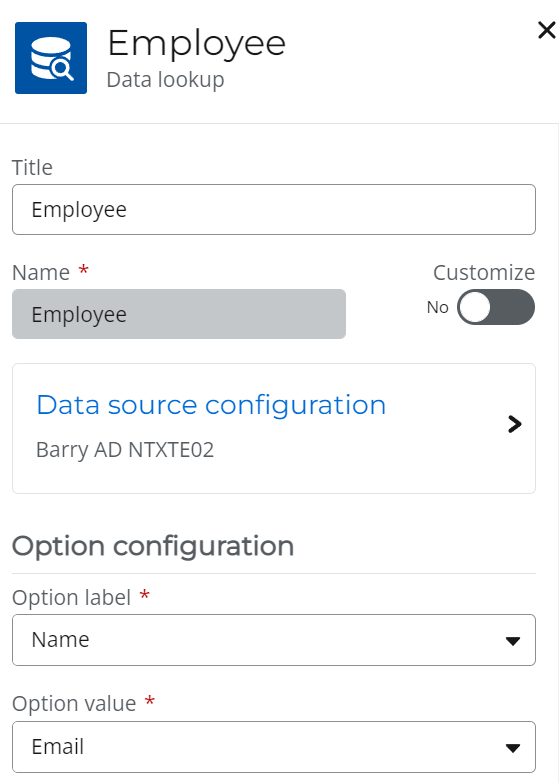Click the Data source configuration link
Screen dimensions: 559x783
[211, 405]
